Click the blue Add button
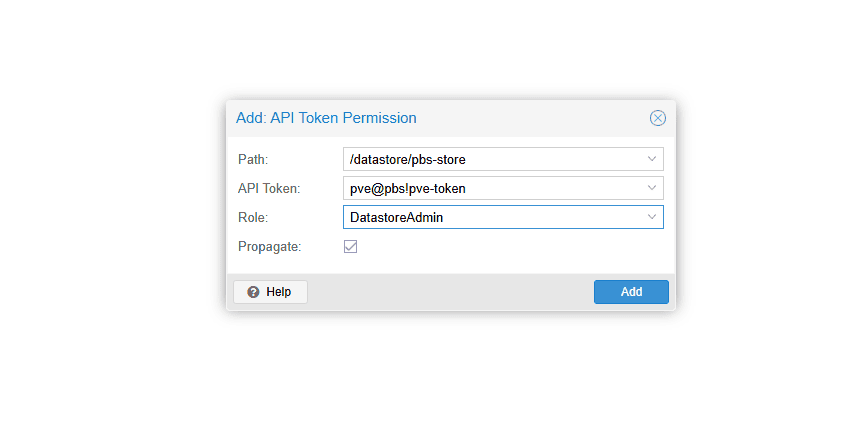The height and width of the screenshot is (437, 853). point(631,292)
